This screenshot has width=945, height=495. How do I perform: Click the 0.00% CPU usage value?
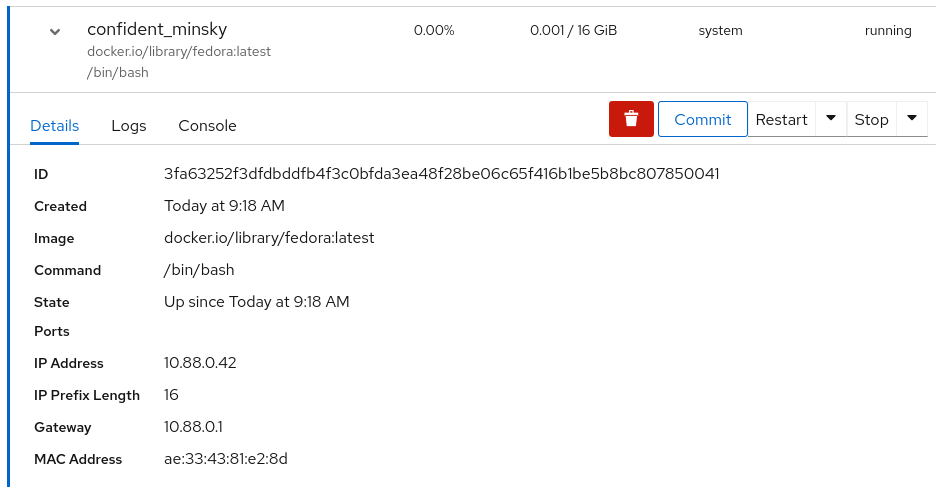(434, 30)
